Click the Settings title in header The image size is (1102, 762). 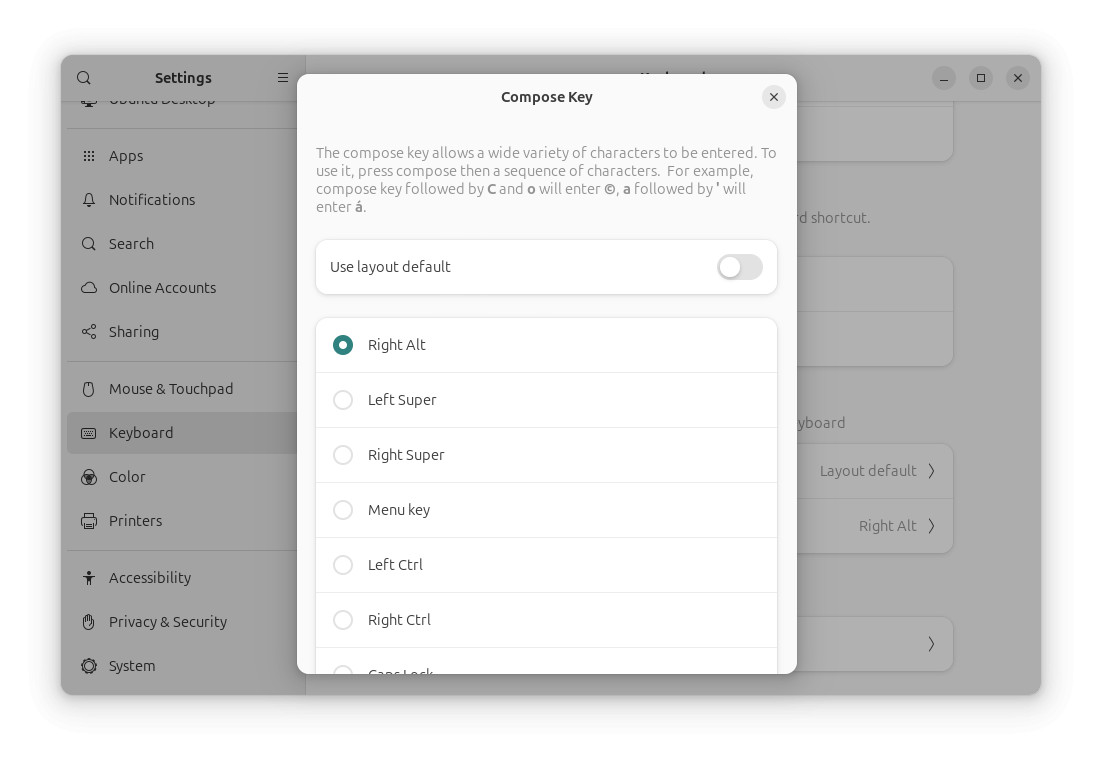183,77
